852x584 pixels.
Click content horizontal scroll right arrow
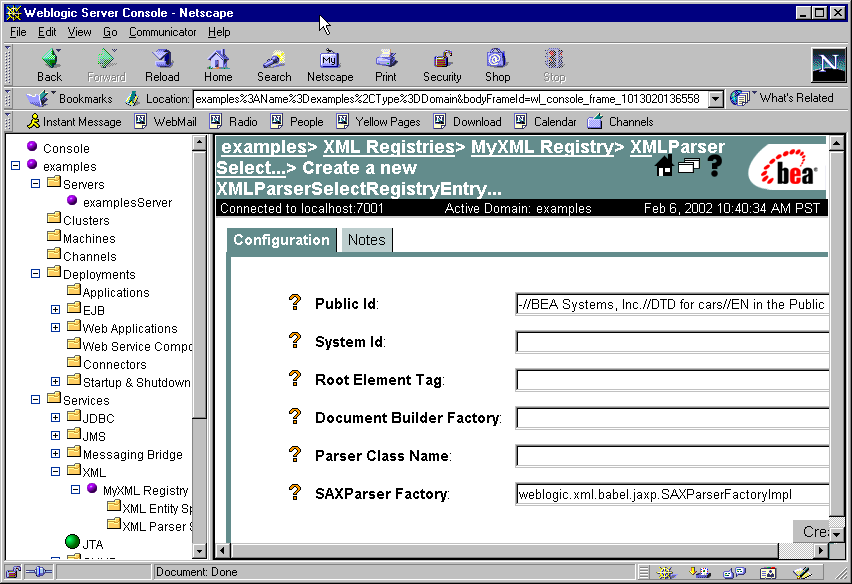820,550
